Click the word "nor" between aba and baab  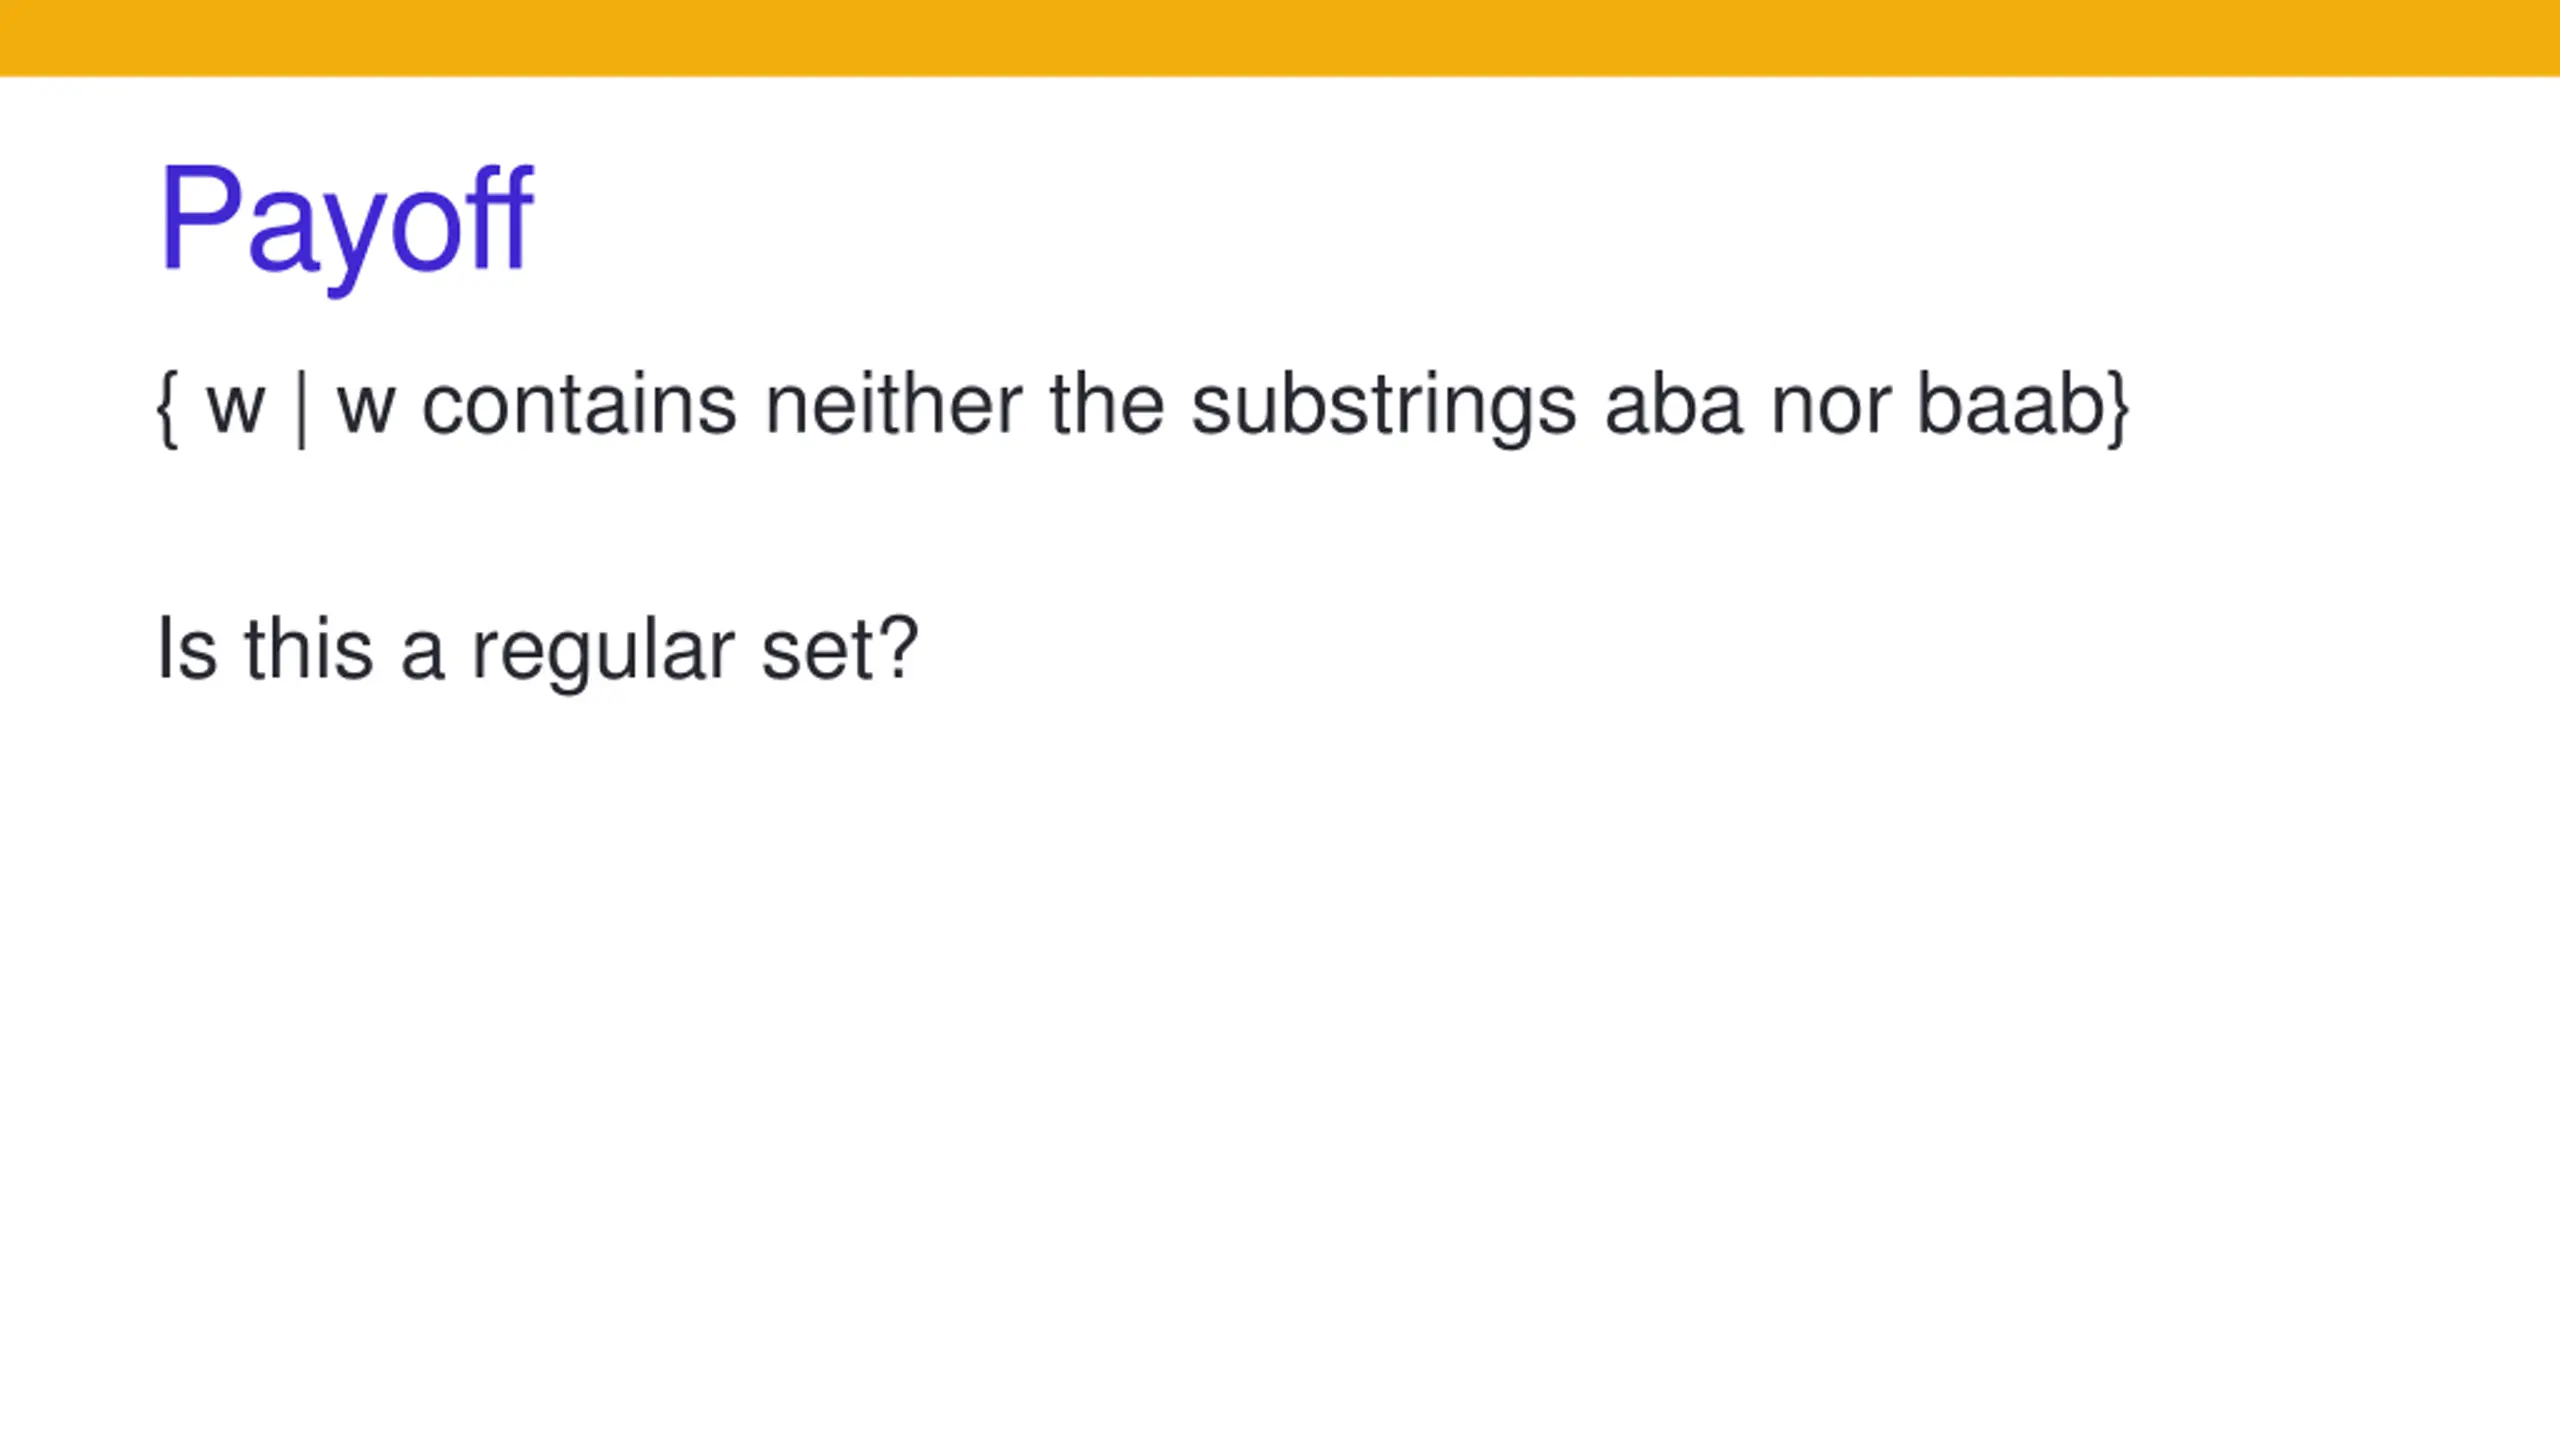(x=1829, y=411)
